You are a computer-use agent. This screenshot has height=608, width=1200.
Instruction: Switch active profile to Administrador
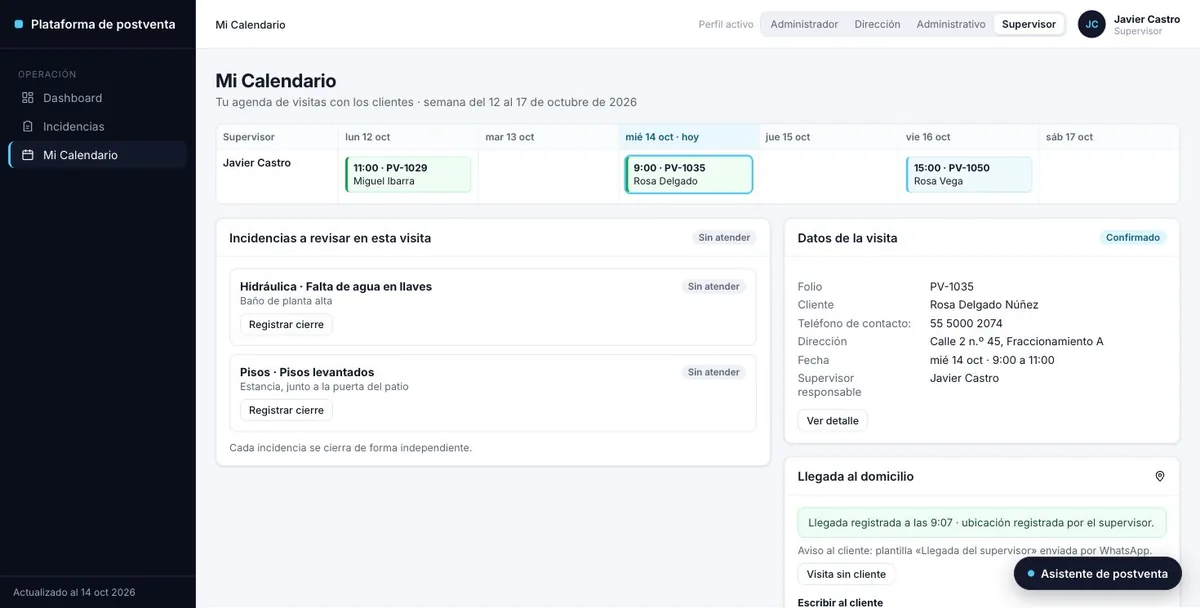tap(804, 24)
